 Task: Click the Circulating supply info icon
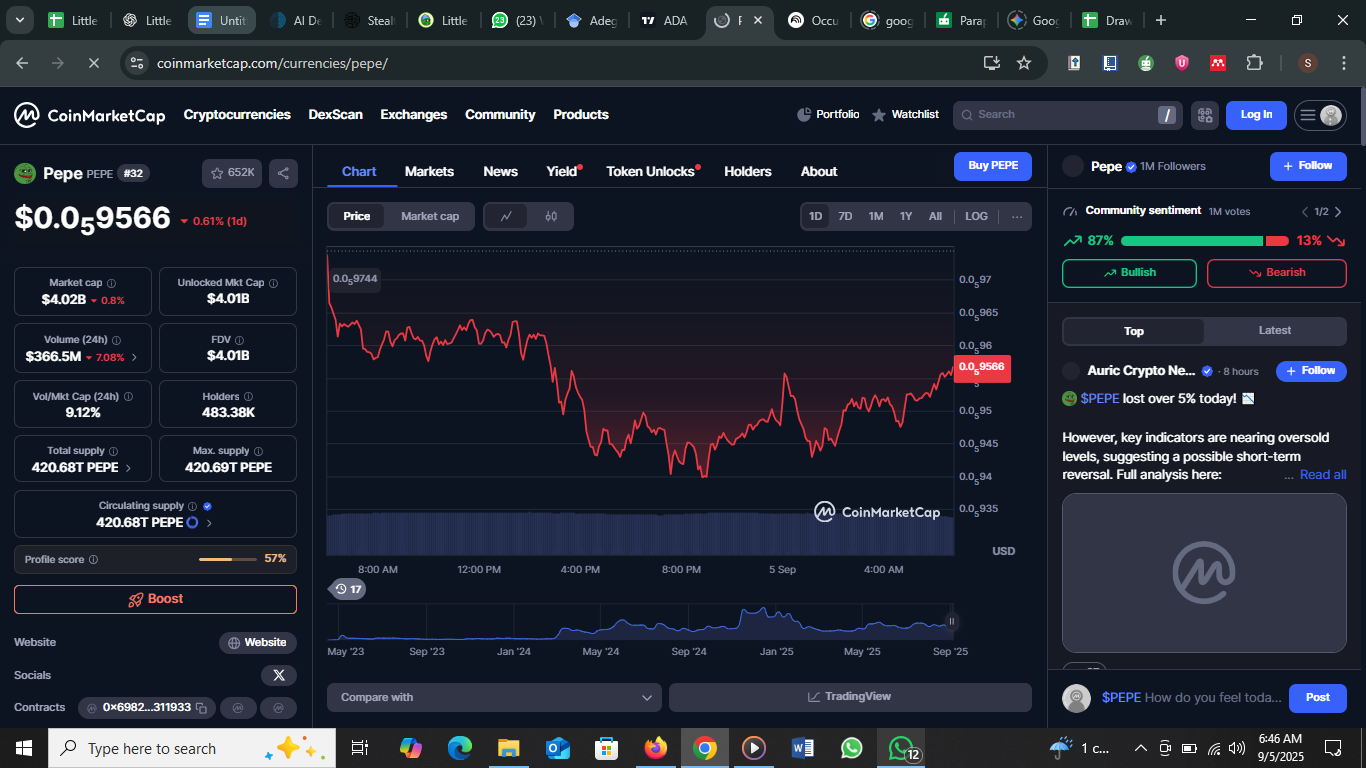pos(192,506)
